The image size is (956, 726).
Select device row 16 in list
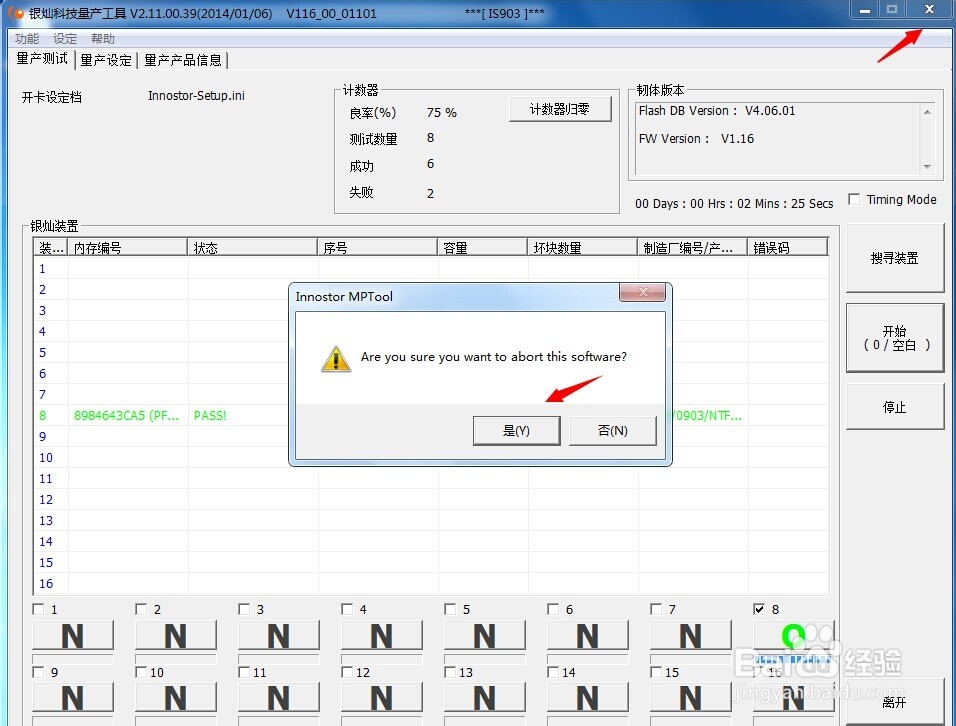click(430, 583)
